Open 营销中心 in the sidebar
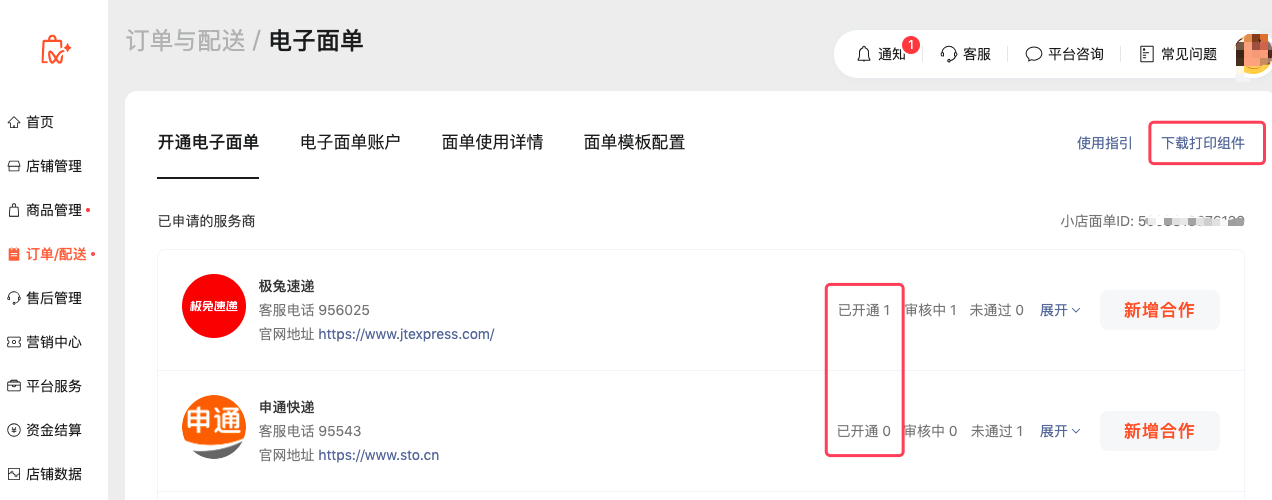Screen dimensions: 1272x500 [54, 342]
